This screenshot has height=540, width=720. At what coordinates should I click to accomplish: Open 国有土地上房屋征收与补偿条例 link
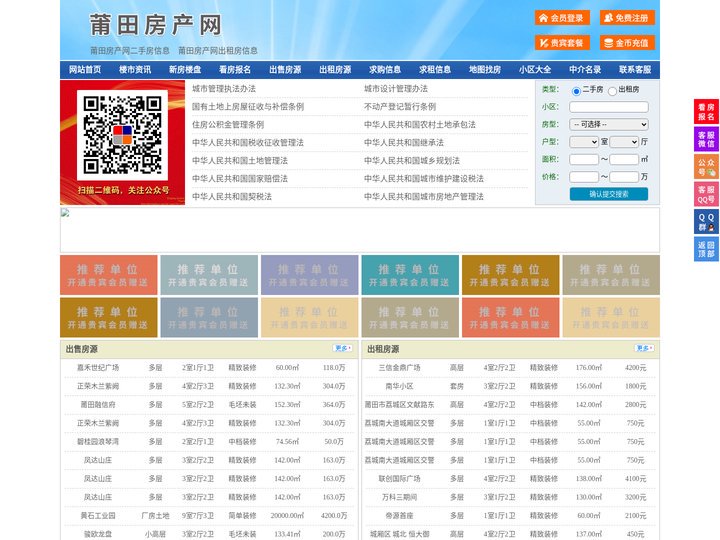pyautogui.click(x=248, y=107)
